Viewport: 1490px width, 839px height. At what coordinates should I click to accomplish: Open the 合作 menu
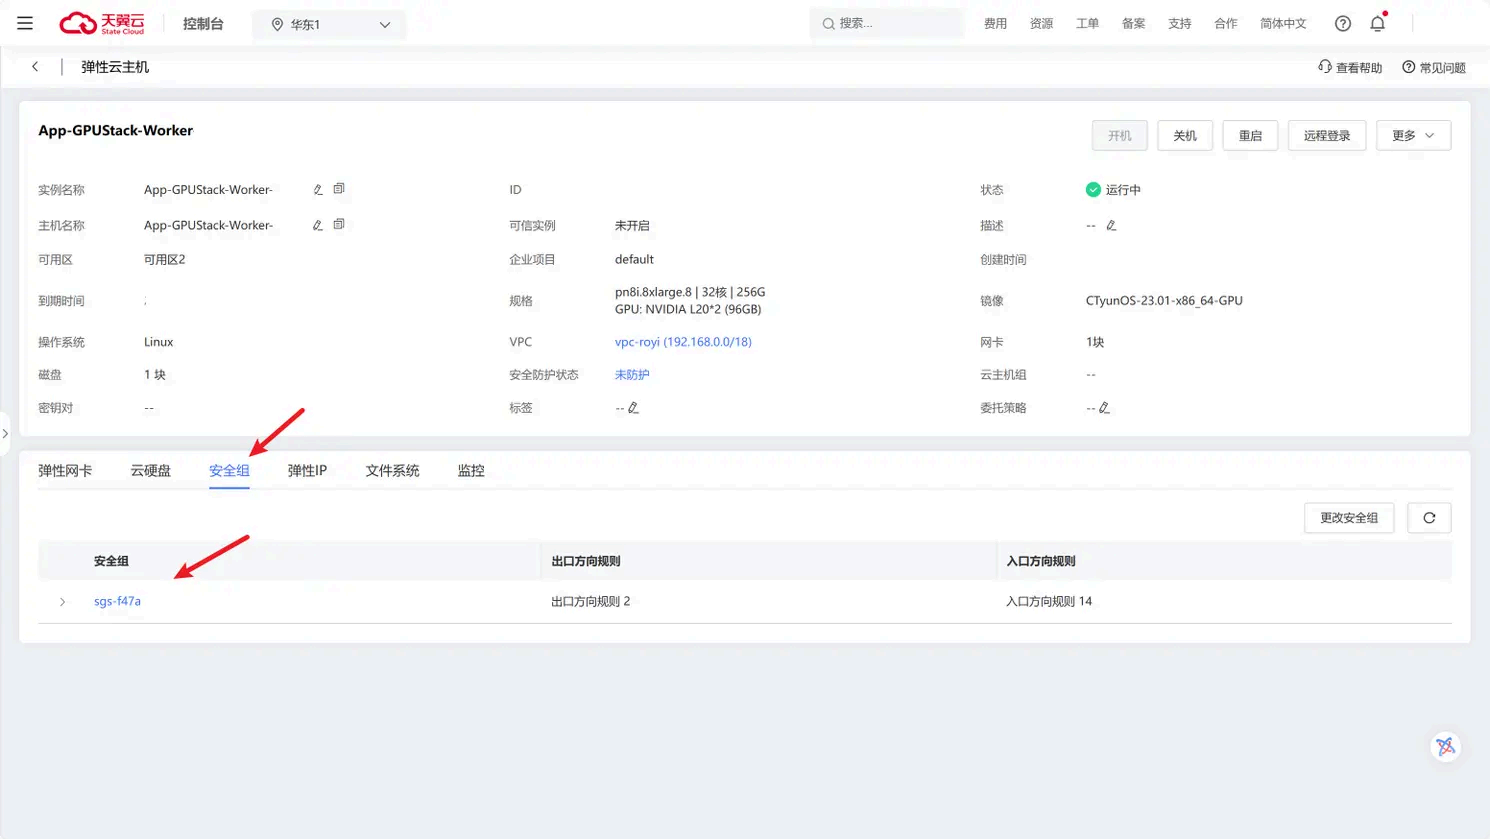1226,24
